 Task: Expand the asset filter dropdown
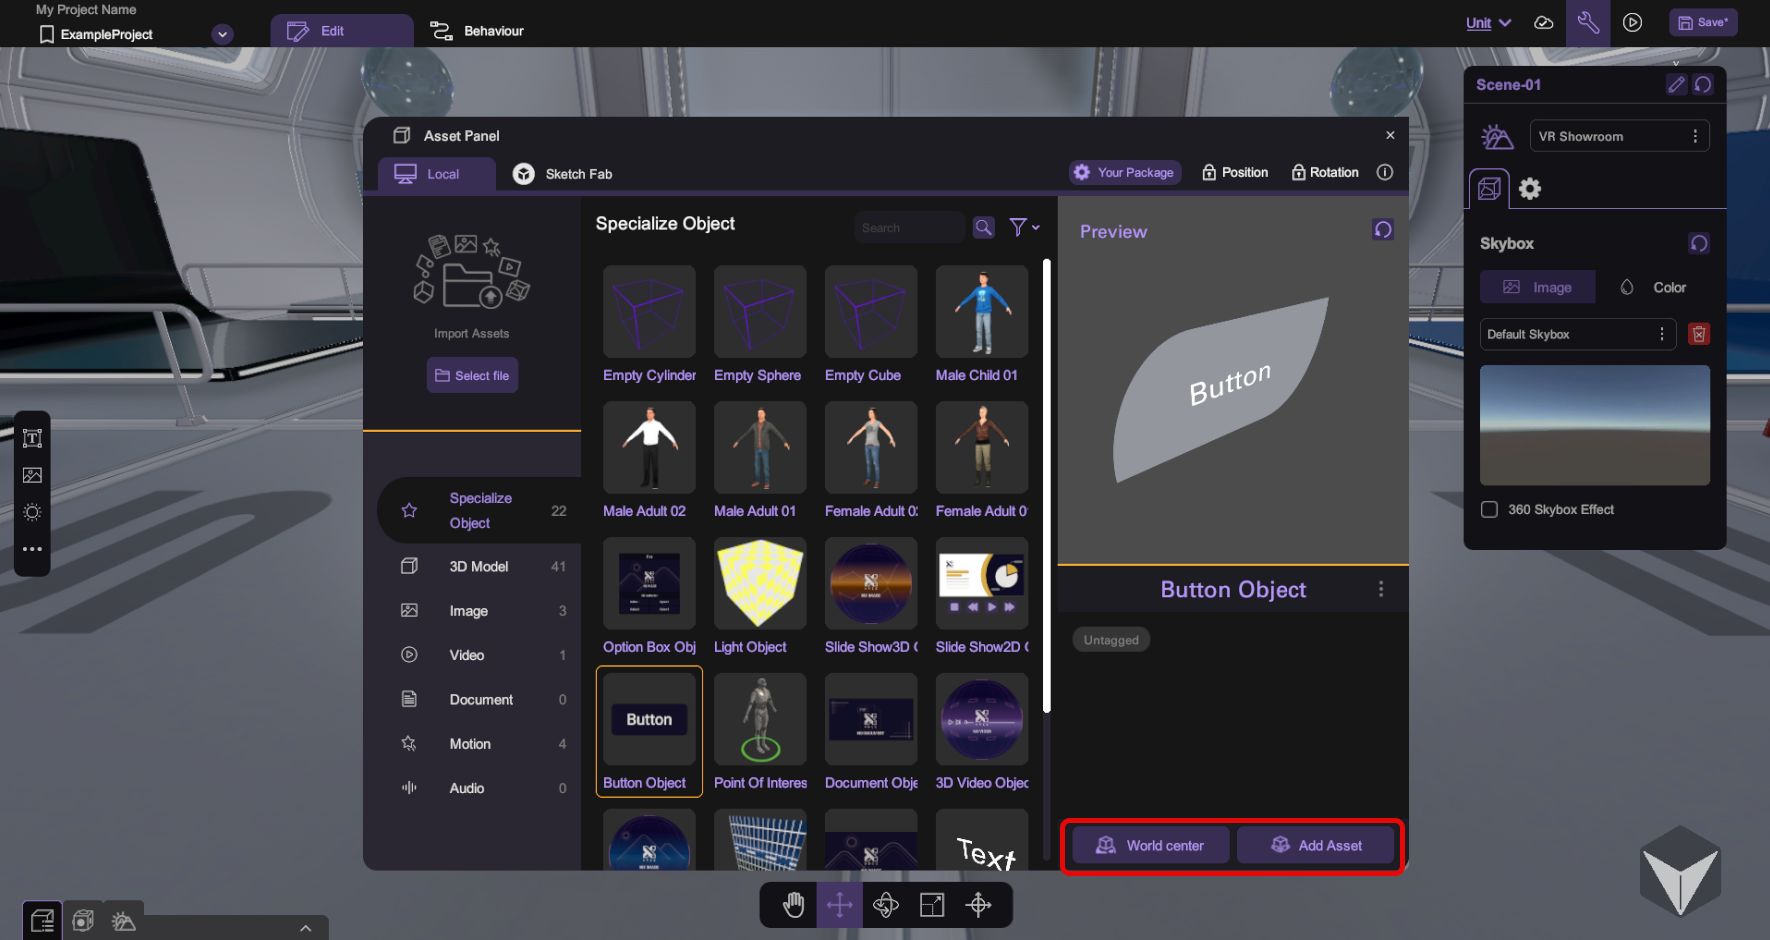pos(1024,228)
